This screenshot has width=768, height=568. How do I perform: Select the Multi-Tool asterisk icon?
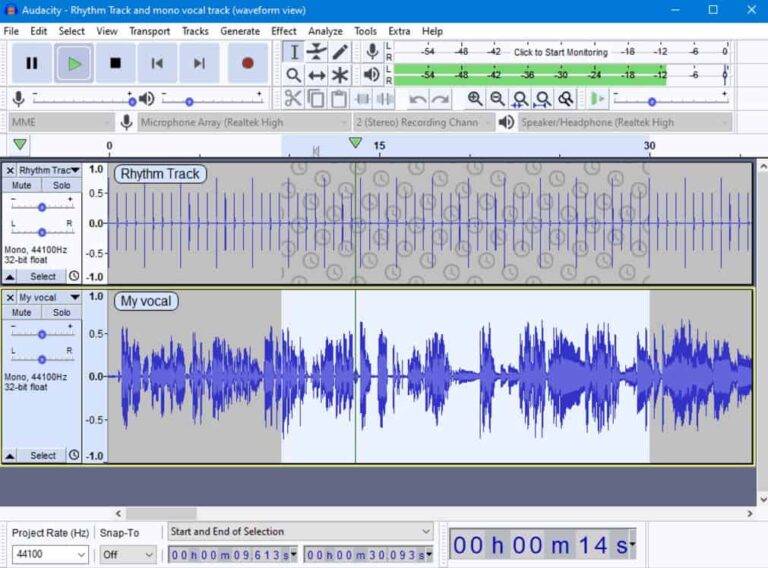[x=340, y=75]
